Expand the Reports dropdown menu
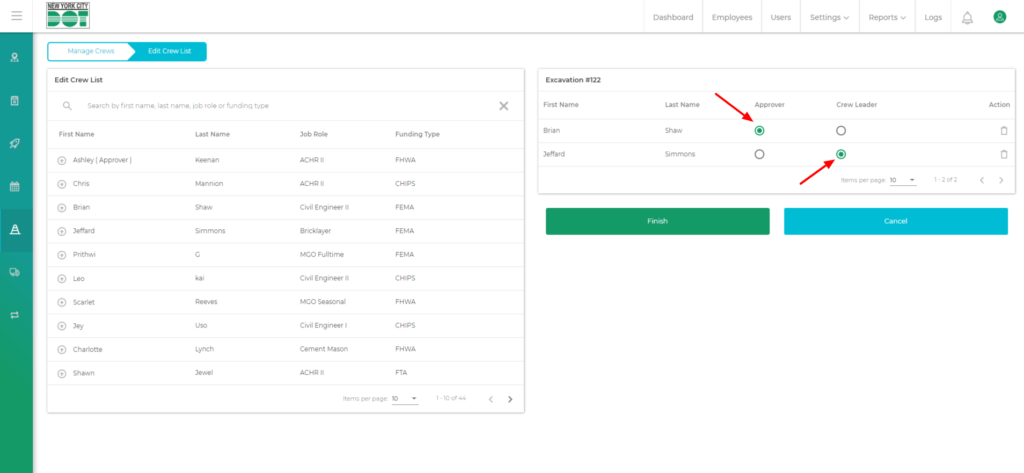The width and height of the screenshot is (1024, 473). click(887, 17)
